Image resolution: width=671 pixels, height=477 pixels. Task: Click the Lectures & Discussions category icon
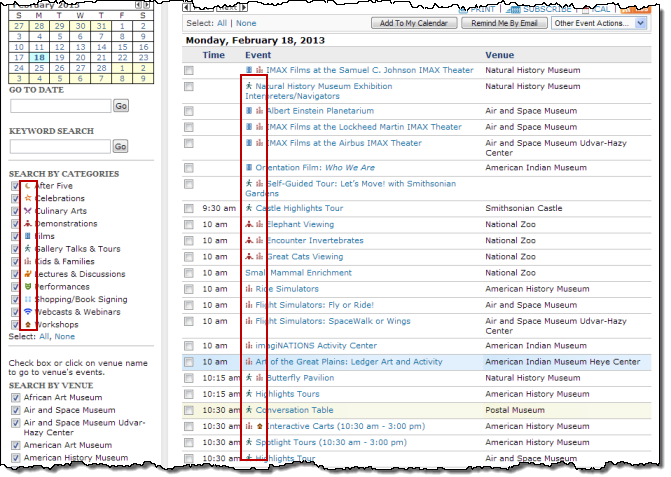28,274
